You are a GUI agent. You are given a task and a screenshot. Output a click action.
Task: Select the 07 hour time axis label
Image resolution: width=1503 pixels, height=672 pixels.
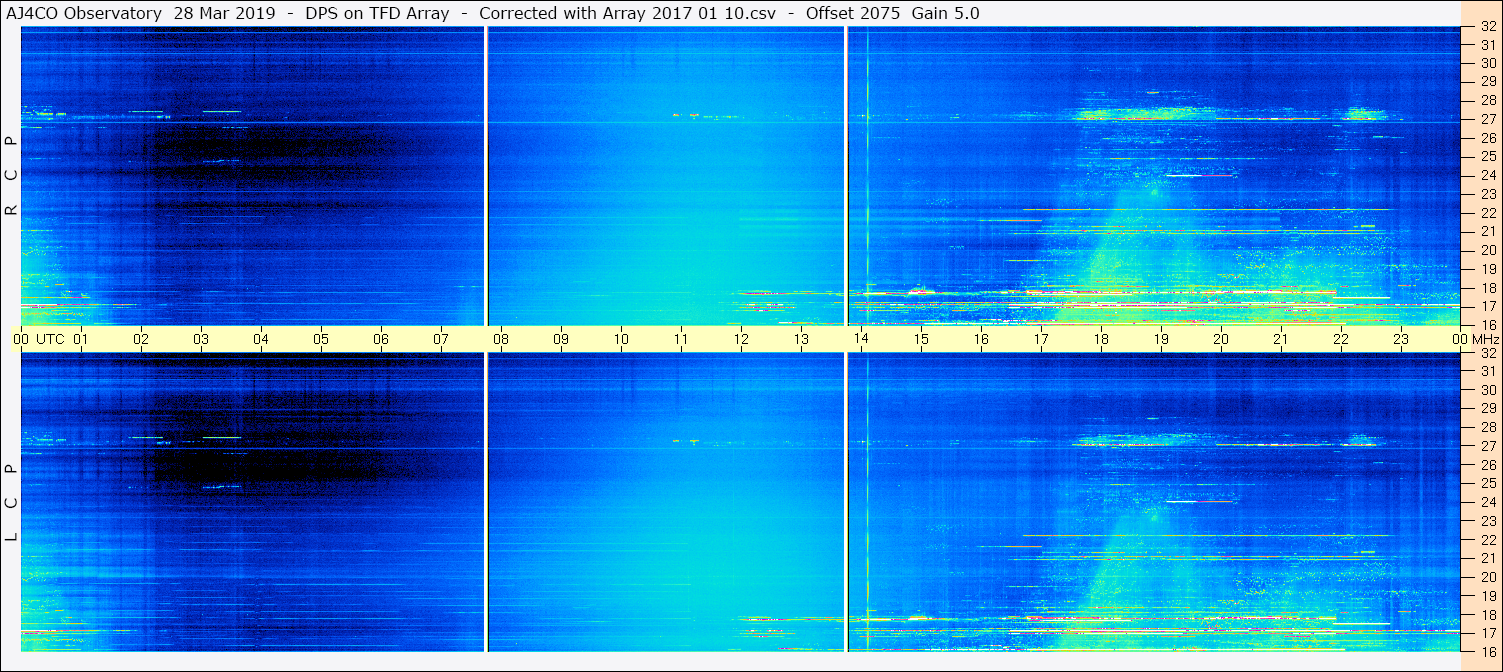click(x=441, y=339)
